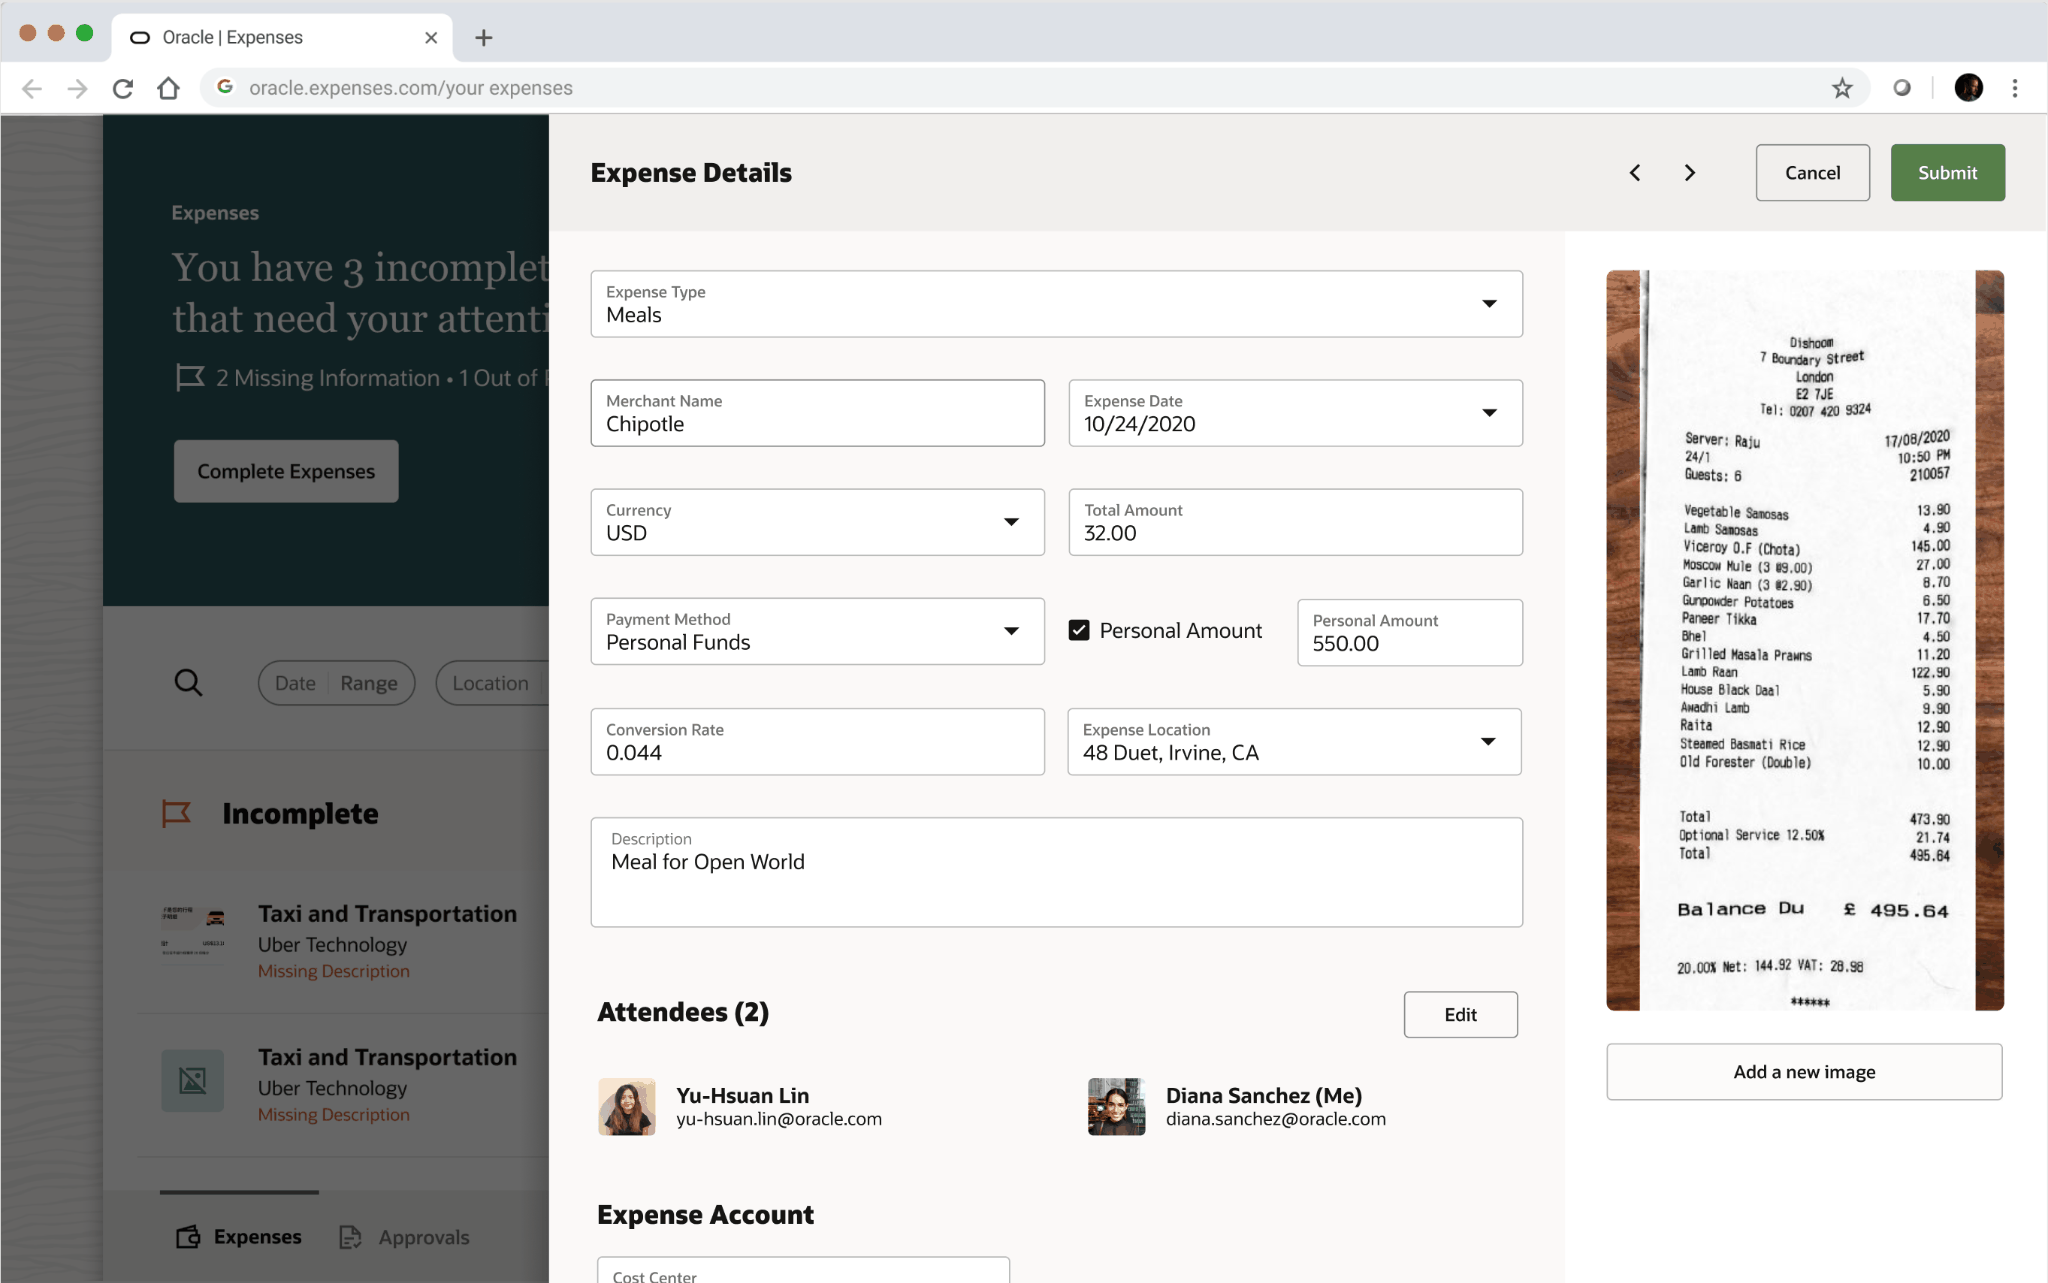This screenshot has width=2048, height=1283.
Task: Click the Total Amount field
Action: pyautogui.click(x=1295, y=522)
